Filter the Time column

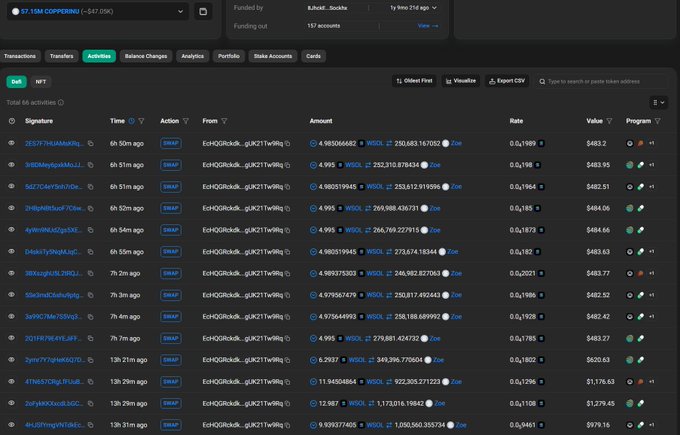[x=141, y=121]
